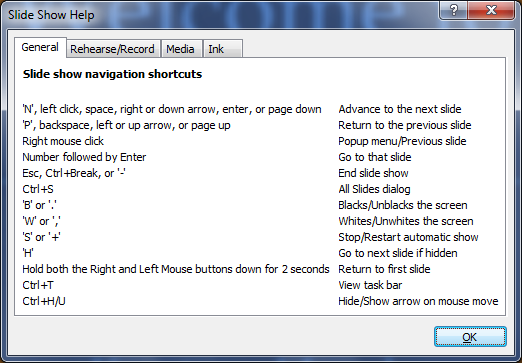The height and width of the screenshot is (363, 522).
Task: Click the 'Slide show navigation shortcuts' heading
Action: (x=112, y=74)
